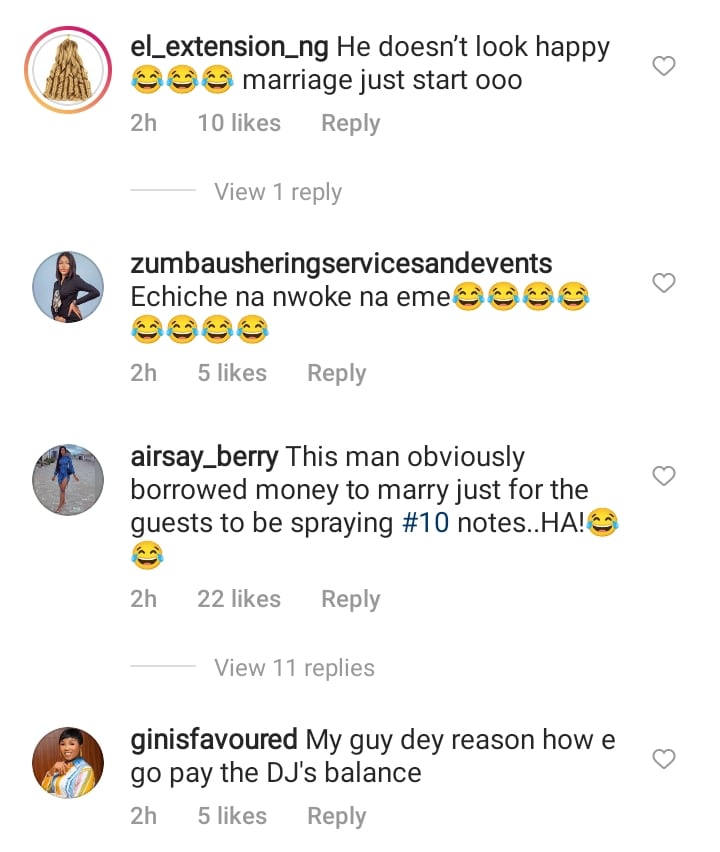The image size is (720, 852).
Task: Heart the ginisfavoured comment
Action: (x=664, y=760)
